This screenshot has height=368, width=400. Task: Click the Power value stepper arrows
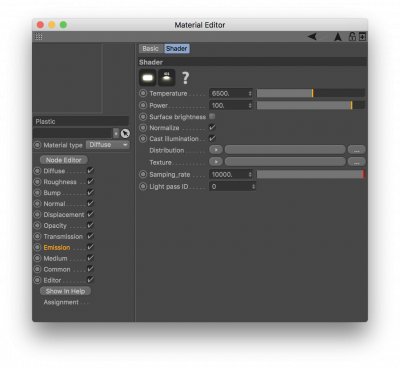click(x=250, y=105)
